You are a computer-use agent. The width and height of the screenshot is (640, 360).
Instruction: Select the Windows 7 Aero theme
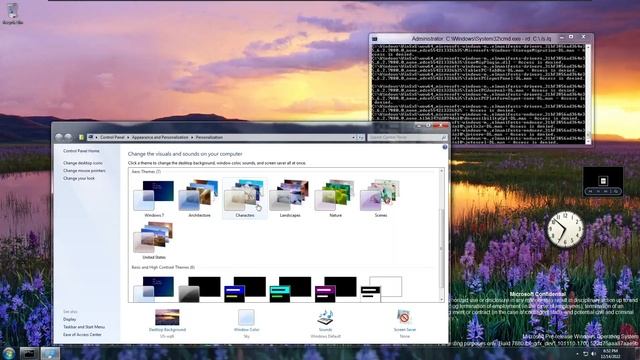pos(154,199)
